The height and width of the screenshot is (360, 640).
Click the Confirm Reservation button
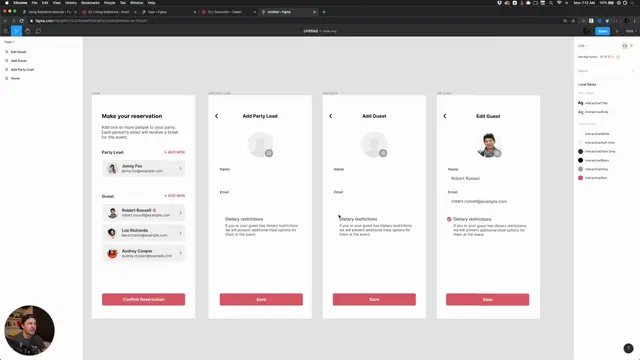click(143, 299)
